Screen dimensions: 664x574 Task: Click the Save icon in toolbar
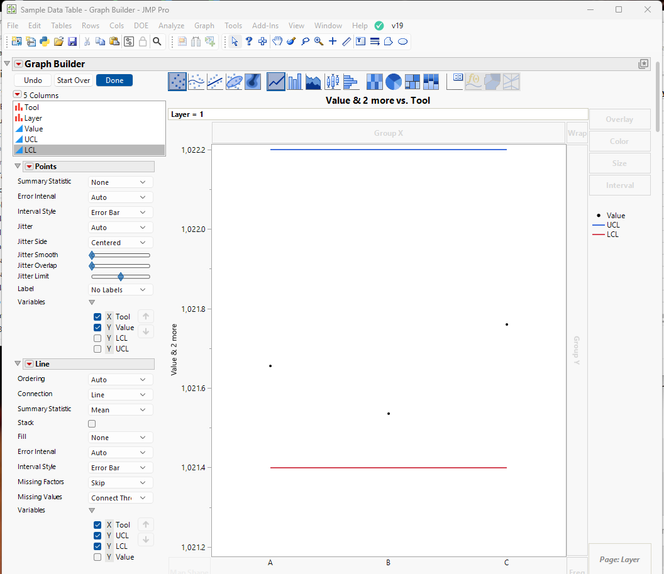pos(72,42)
